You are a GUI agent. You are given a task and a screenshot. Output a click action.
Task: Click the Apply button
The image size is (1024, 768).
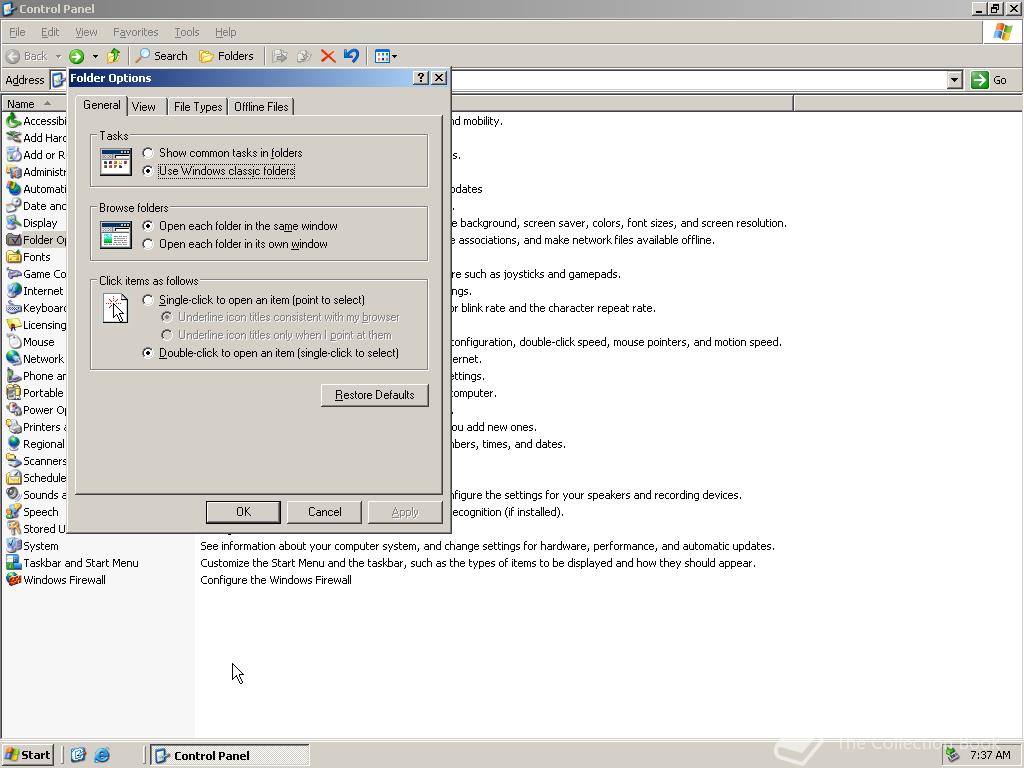pyautogui.click(x=405, y=512)
